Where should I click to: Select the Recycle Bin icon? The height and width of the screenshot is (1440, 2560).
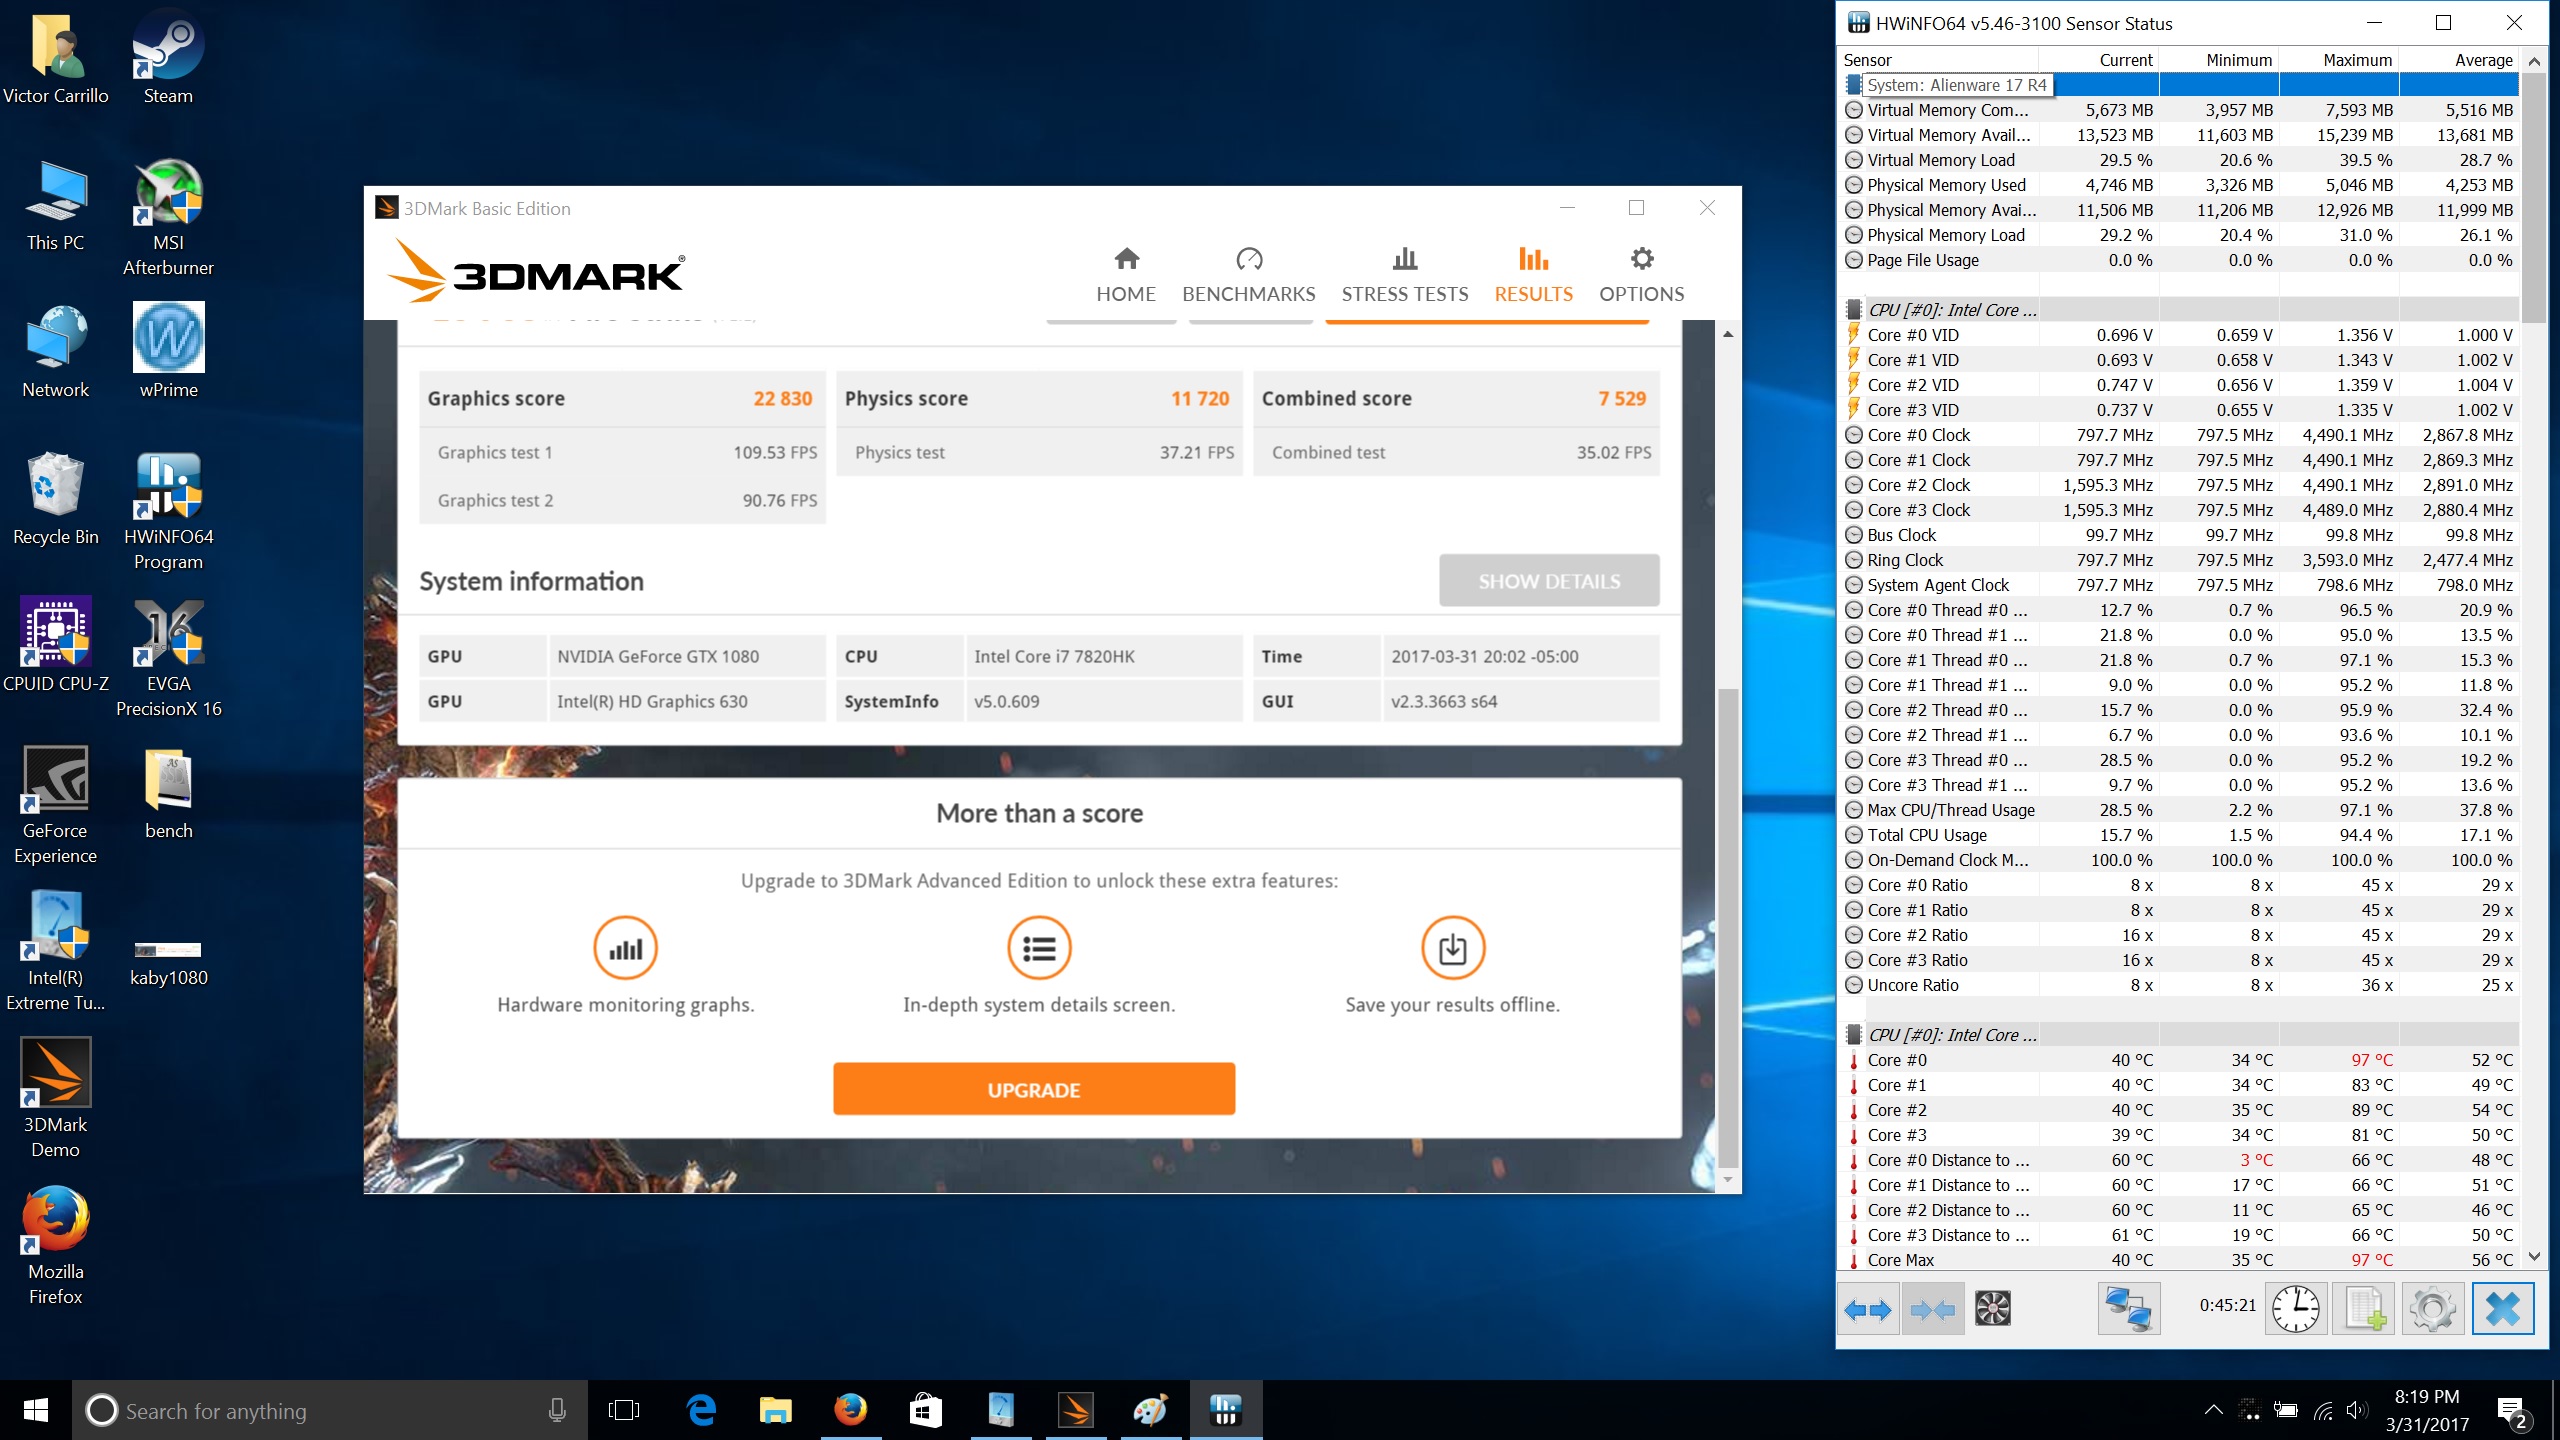point(56,498)
